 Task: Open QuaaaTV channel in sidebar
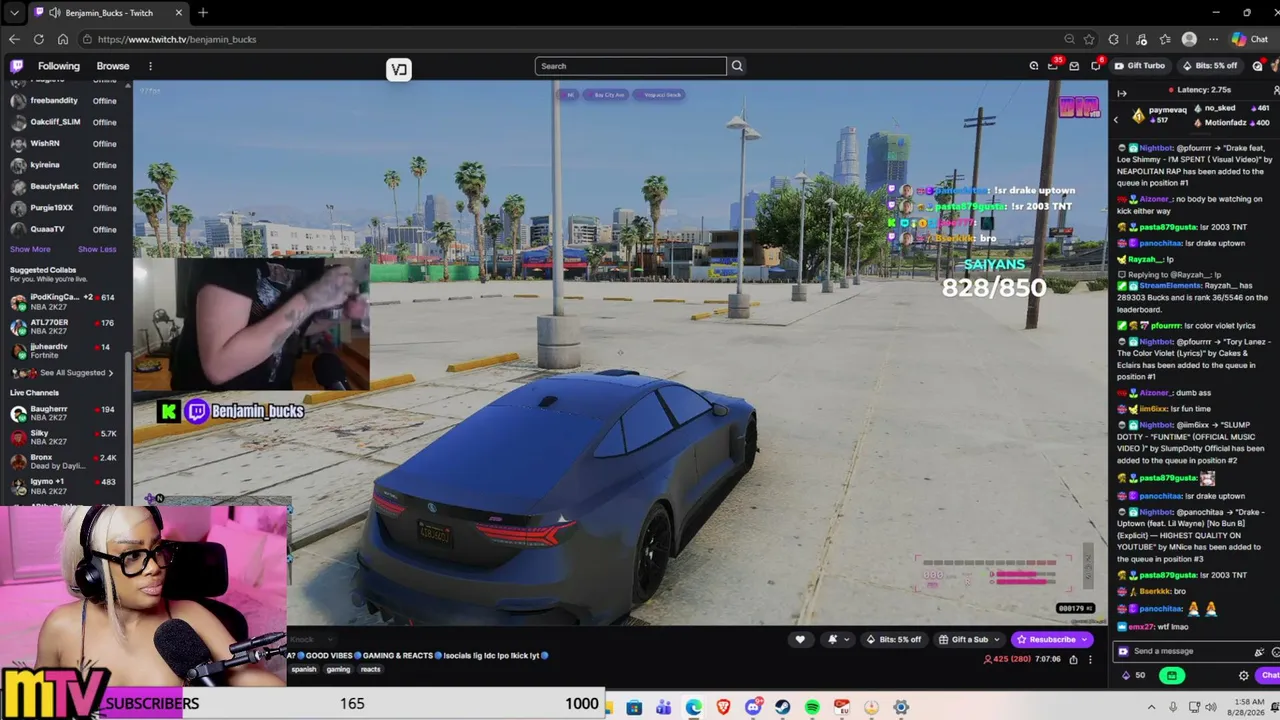64,229
